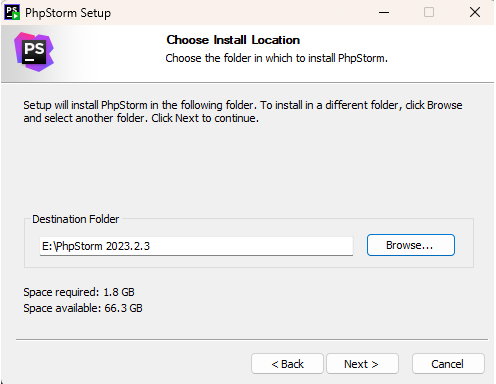This screenshot has height=384, width=496.
Task: Click the 'Space available: 66.3 GB' text
Action: [x=83, y=308]
